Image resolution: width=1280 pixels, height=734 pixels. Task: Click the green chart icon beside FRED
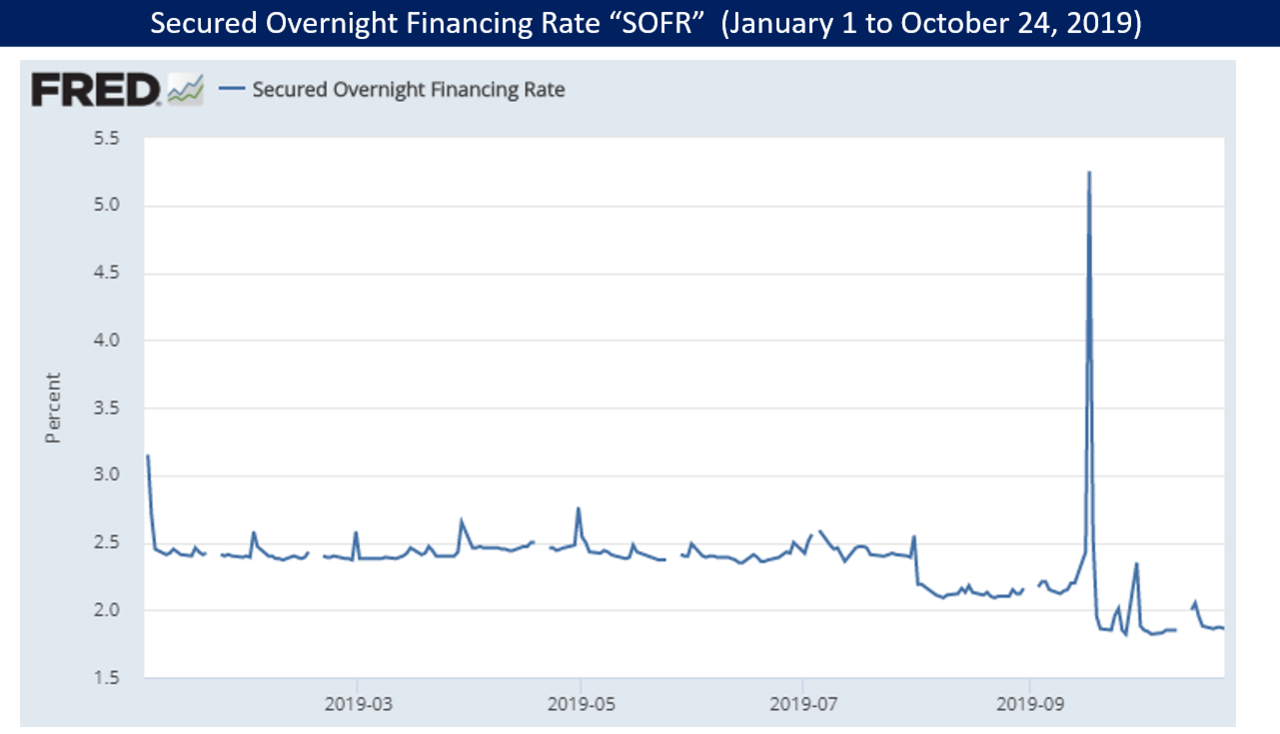pos(185,89)
